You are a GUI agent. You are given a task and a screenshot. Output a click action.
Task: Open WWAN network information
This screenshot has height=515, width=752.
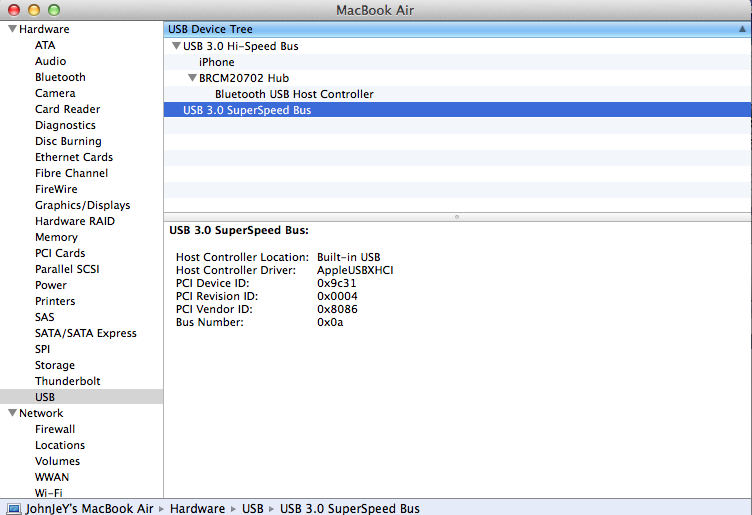point(52,477)
